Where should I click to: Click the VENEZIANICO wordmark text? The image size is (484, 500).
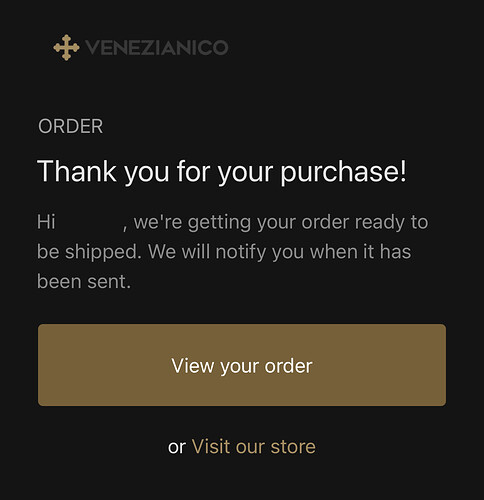(157, 48)
